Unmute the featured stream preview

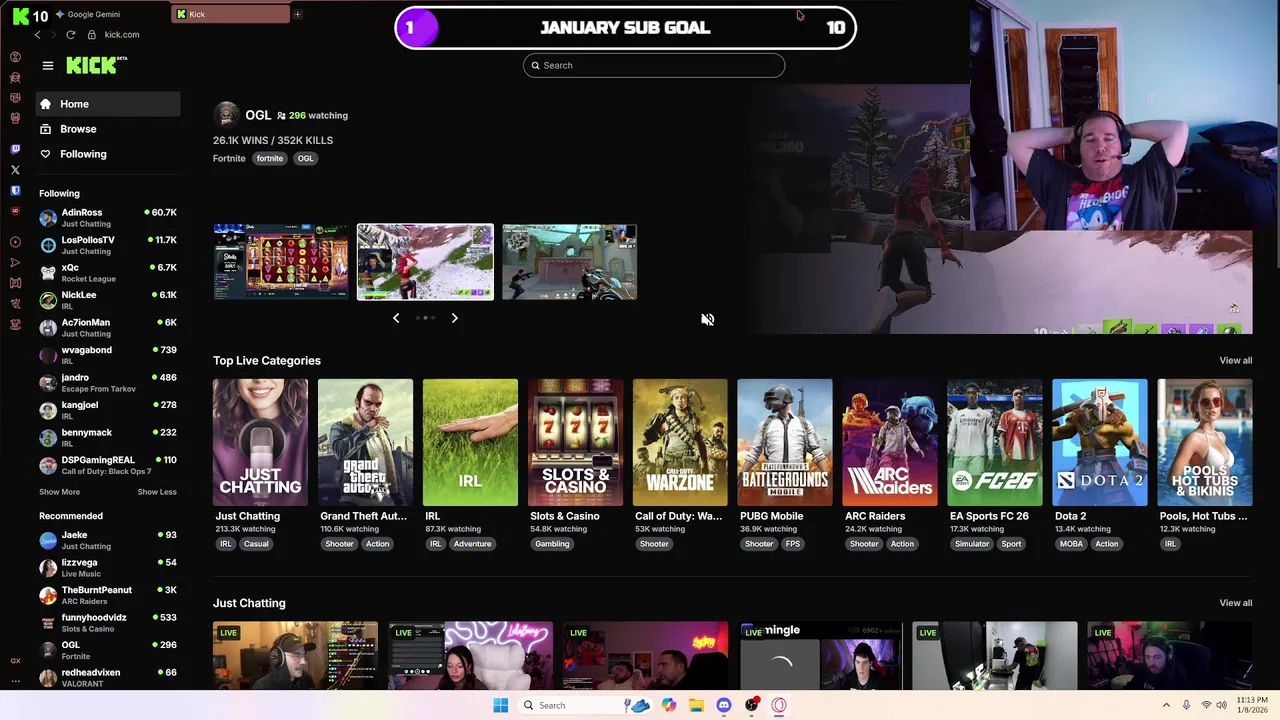pyautogui.click(x=707, y=320)
